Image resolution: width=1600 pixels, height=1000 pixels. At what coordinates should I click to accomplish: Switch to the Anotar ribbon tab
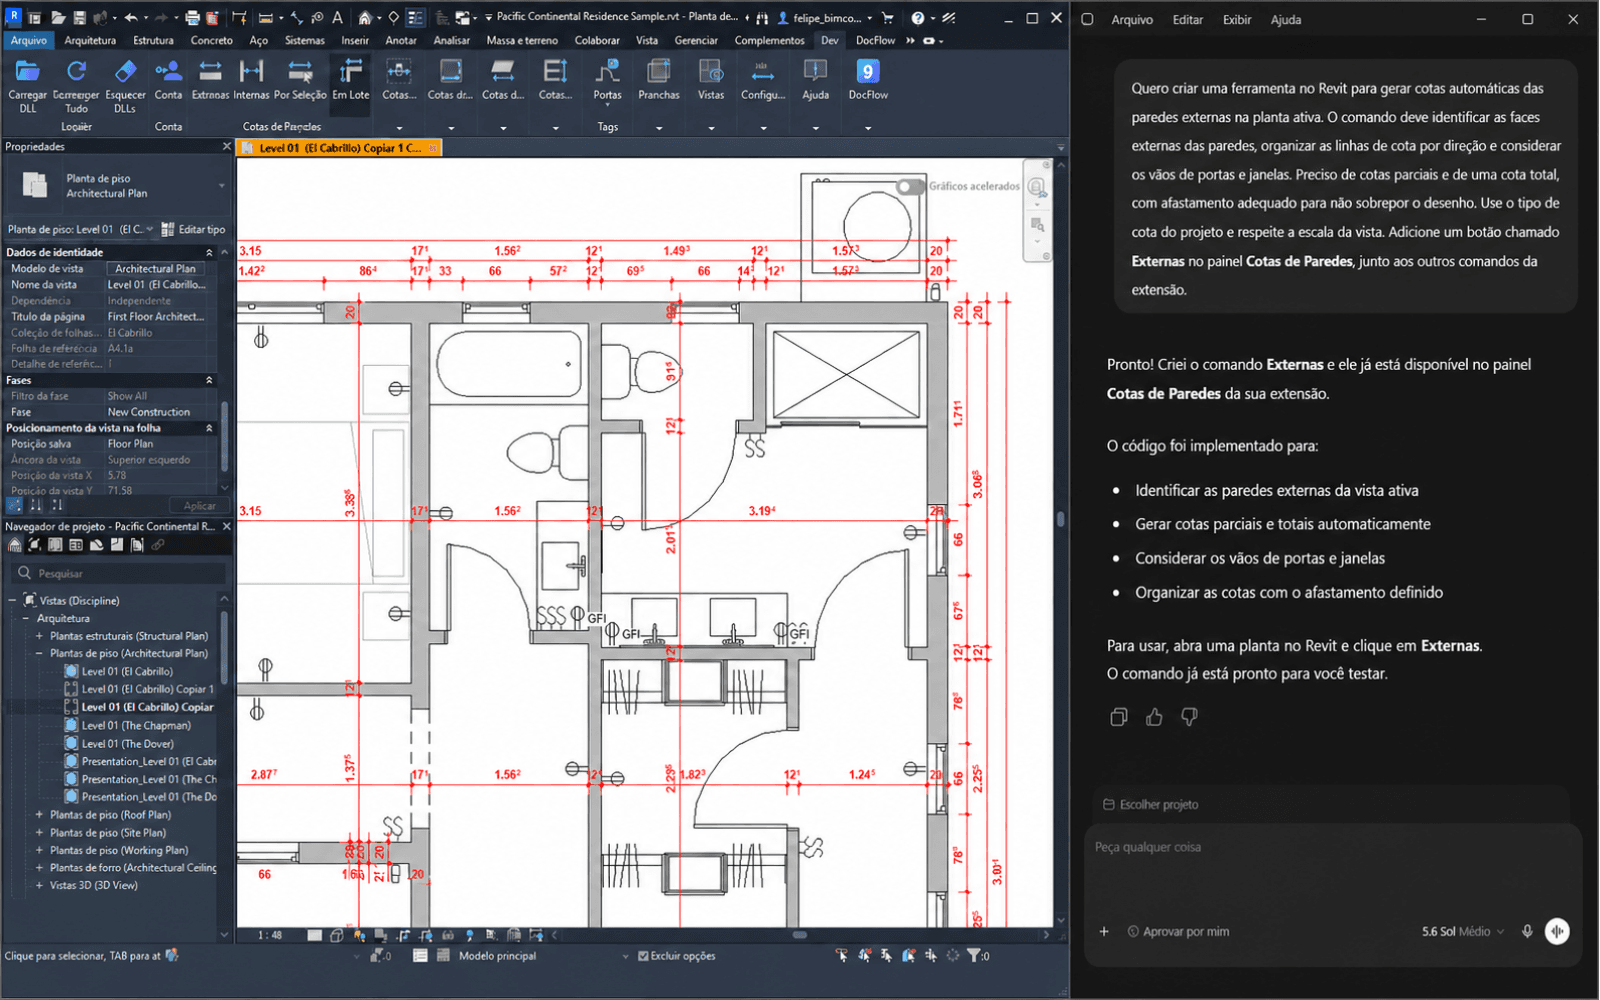(x=401, y=40)
